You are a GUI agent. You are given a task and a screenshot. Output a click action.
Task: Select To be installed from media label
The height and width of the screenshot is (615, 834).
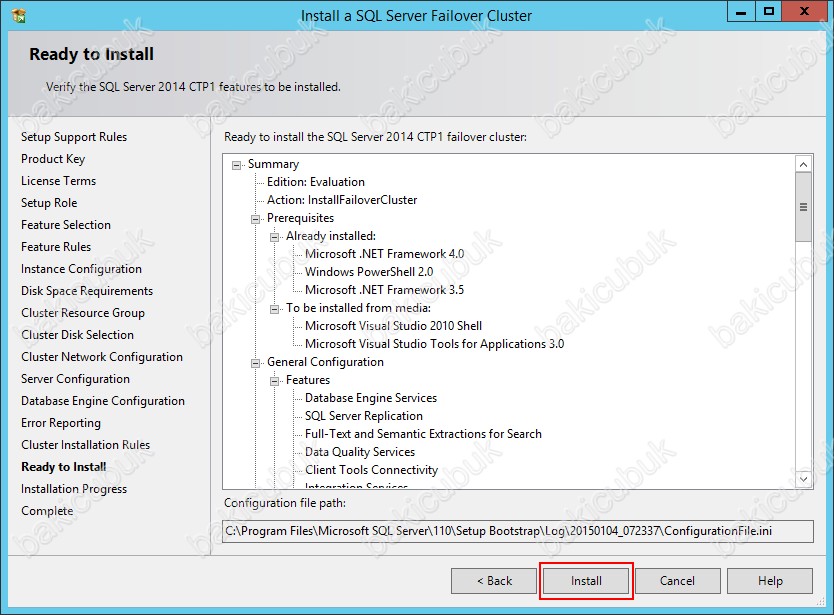[358, 308]
